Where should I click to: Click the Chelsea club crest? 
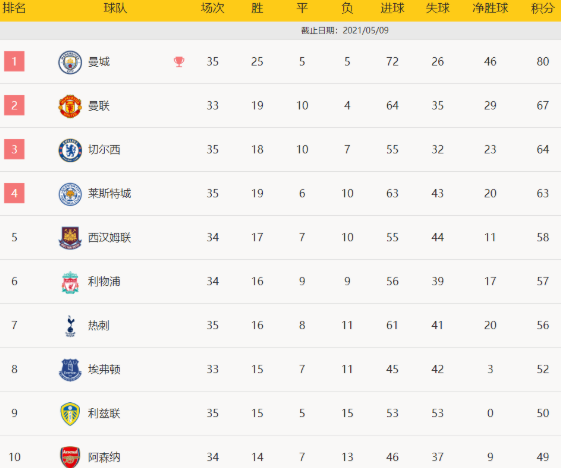tap(70, 150)
